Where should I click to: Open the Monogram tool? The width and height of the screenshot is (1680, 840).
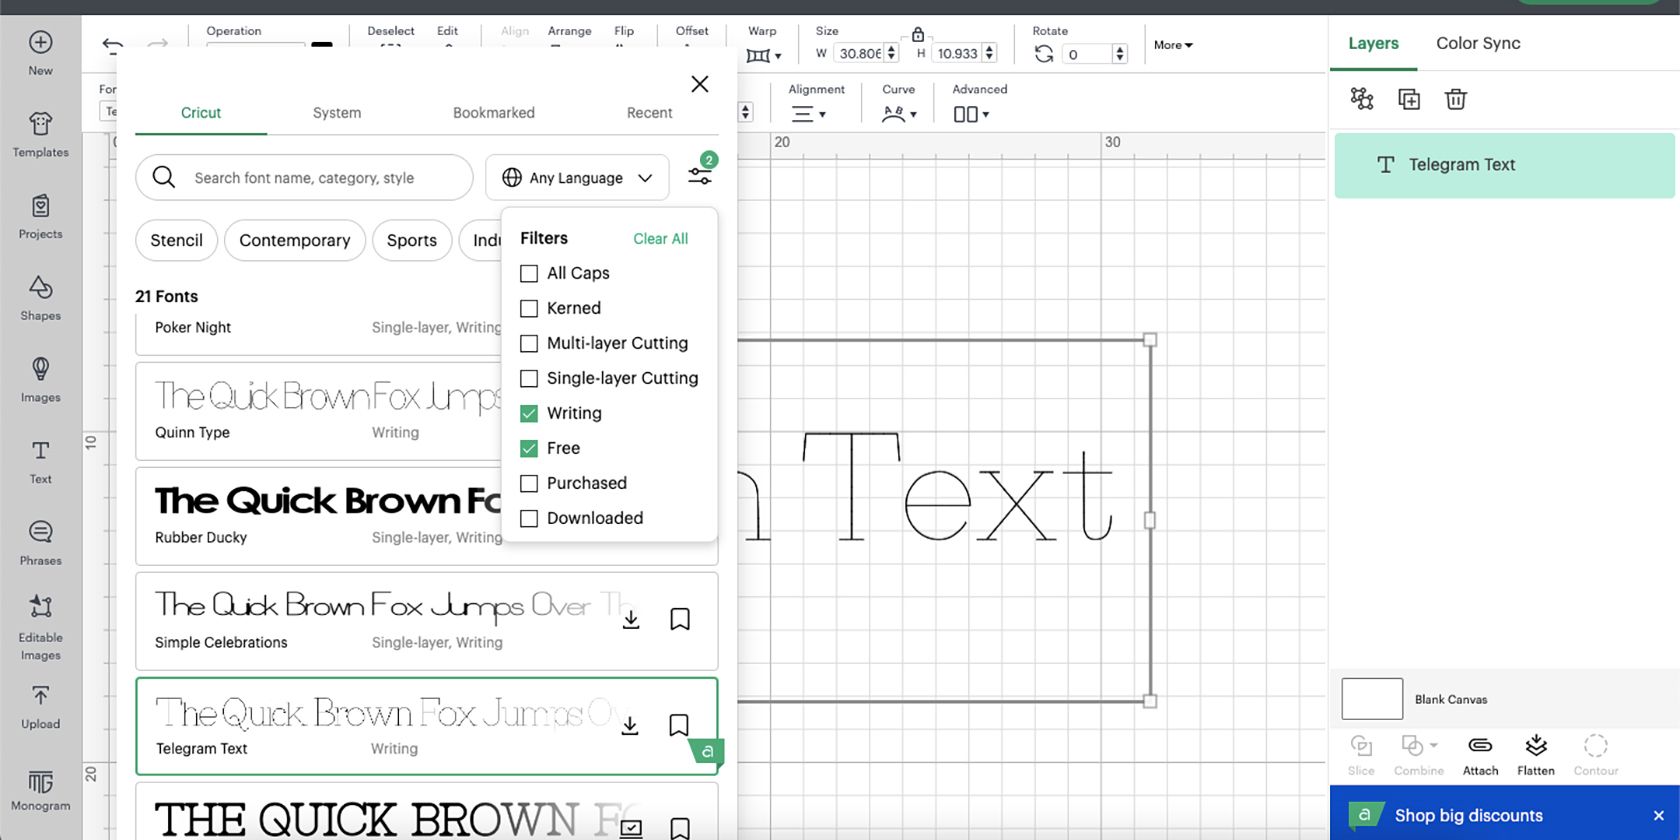tap(40, 789)
